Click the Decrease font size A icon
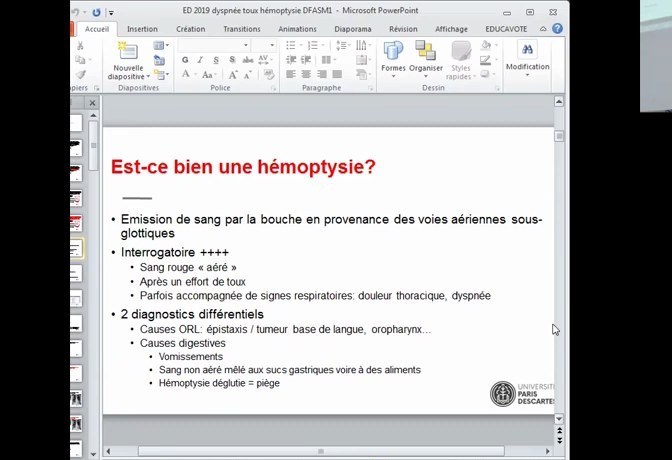 point(248,75)
